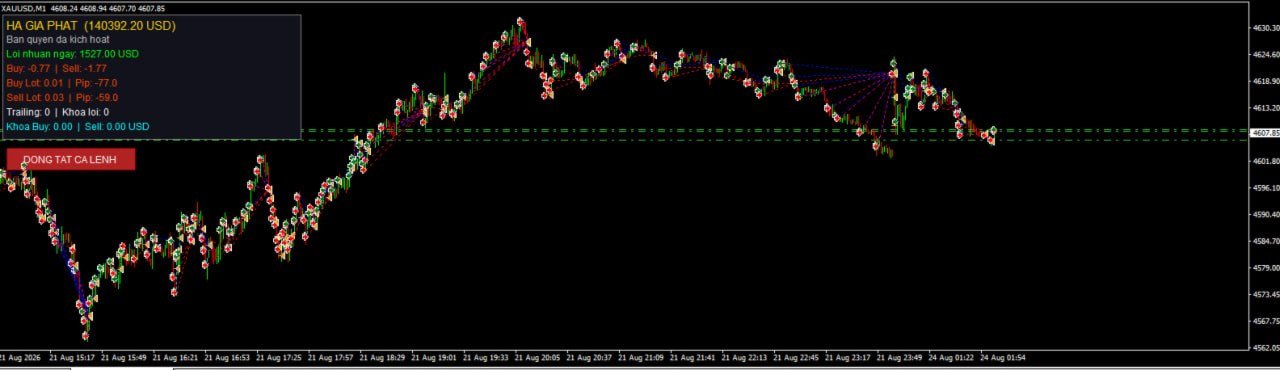Select the trade arrow at the chart's highest peak
This screenshot has height=370, width=1280.
coord(520,22)
